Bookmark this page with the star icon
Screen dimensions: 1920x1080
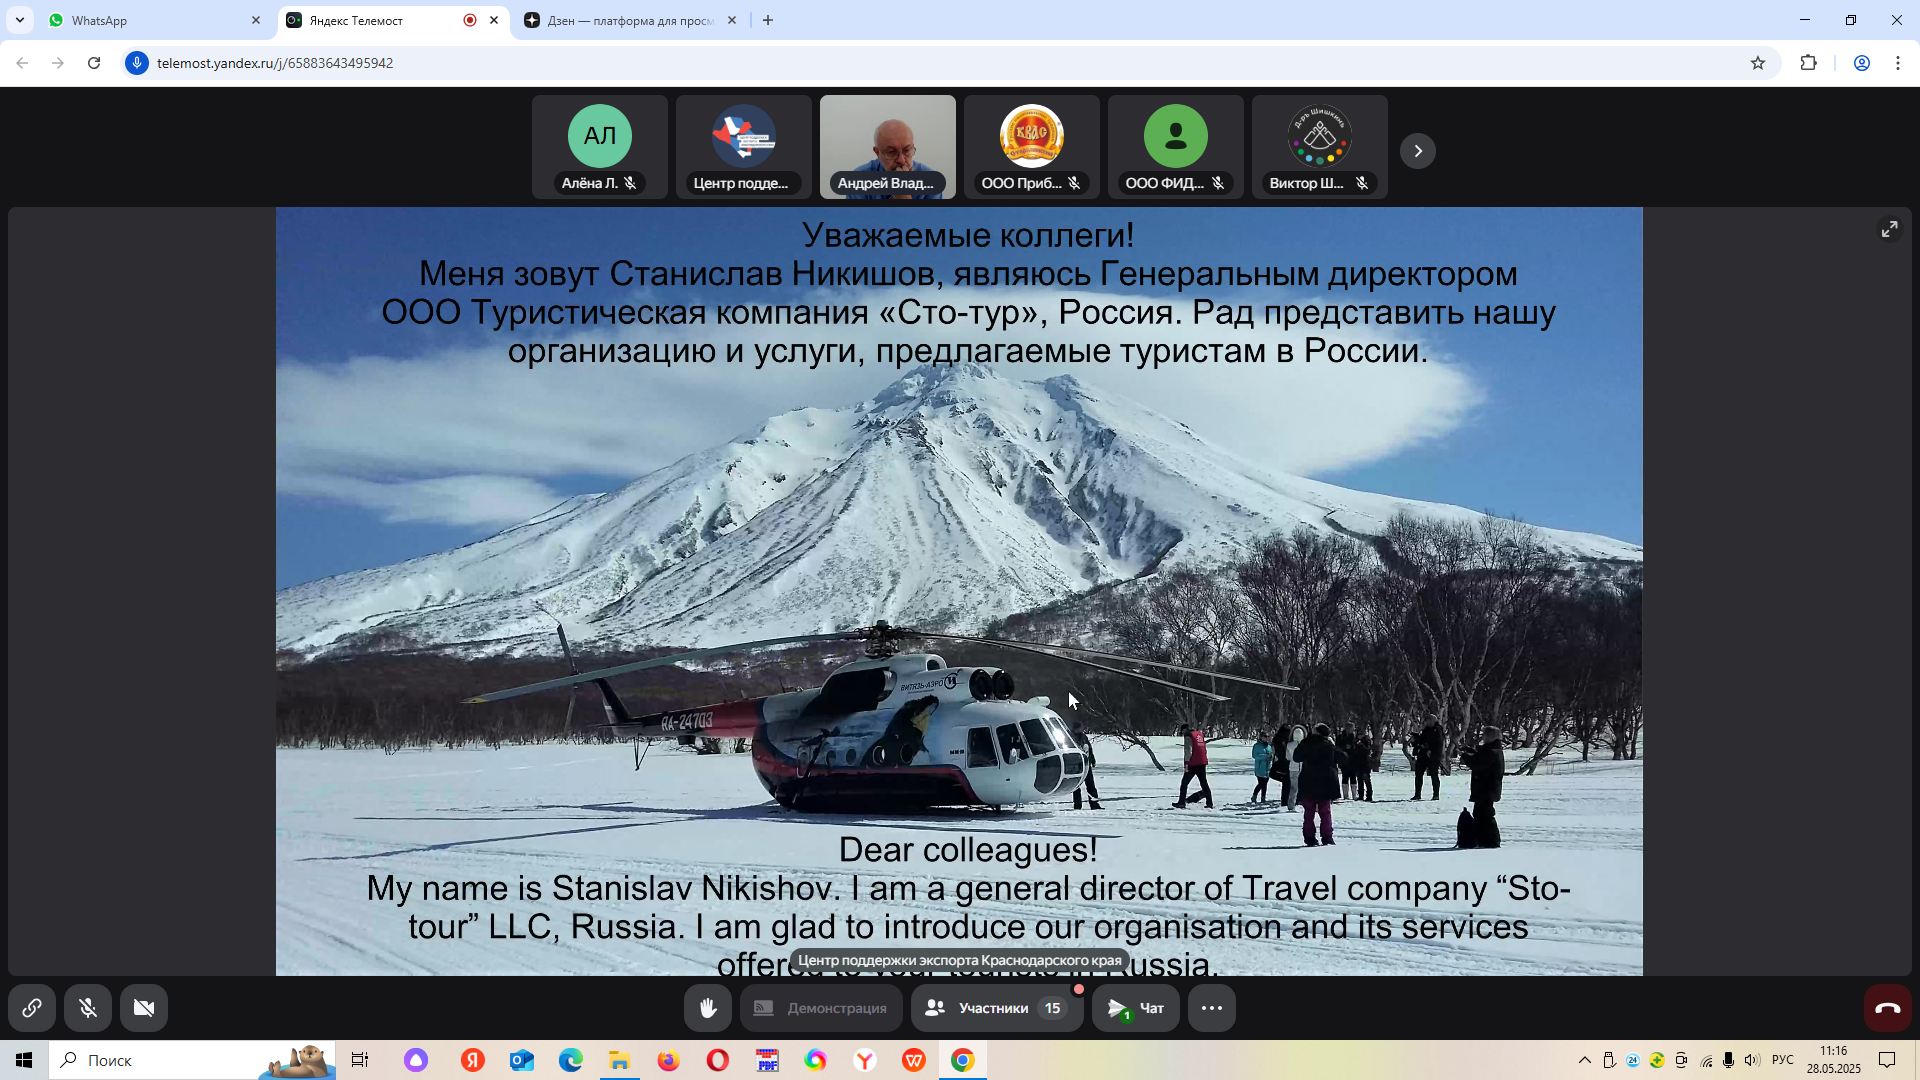pyautogui.click(x=1759, y=62)
